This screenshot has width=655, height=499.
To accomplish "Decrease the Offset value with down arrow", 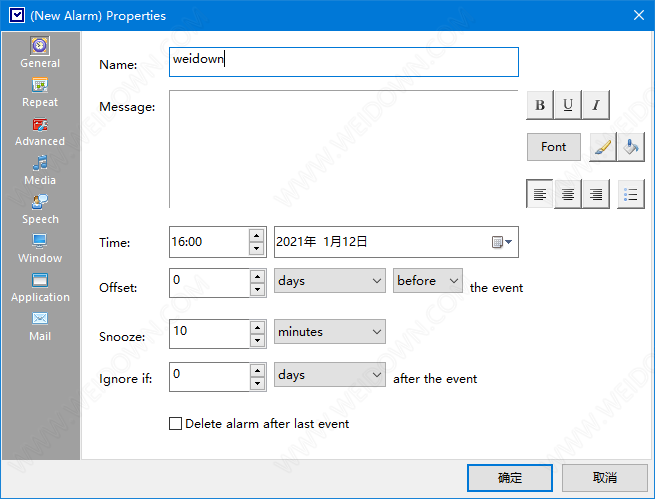I will point(257,289).
